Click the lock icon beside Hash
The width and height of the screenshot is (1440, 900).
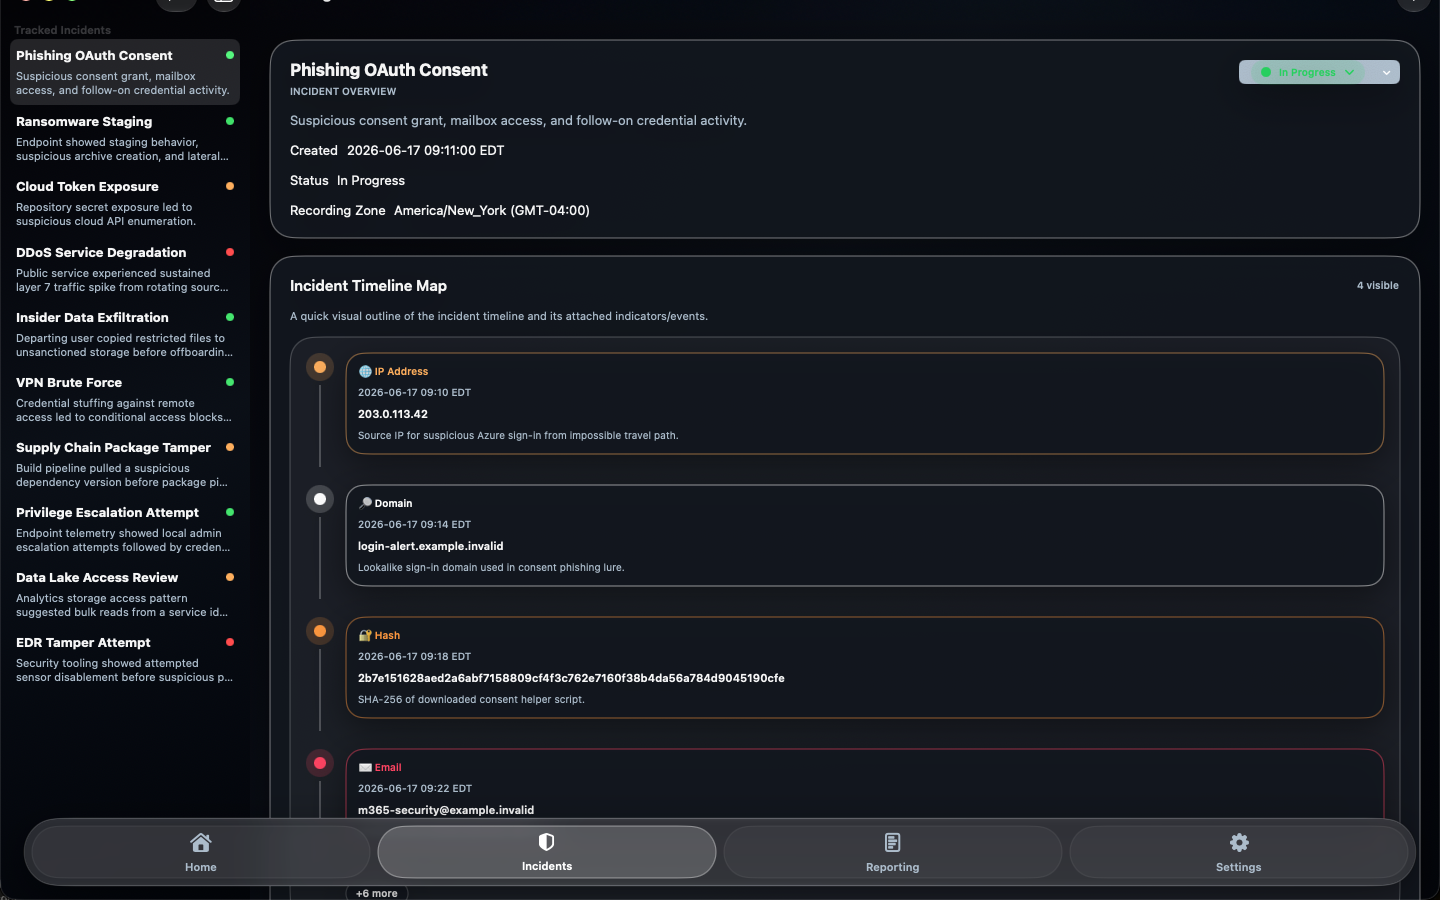(x=365, y=635)
